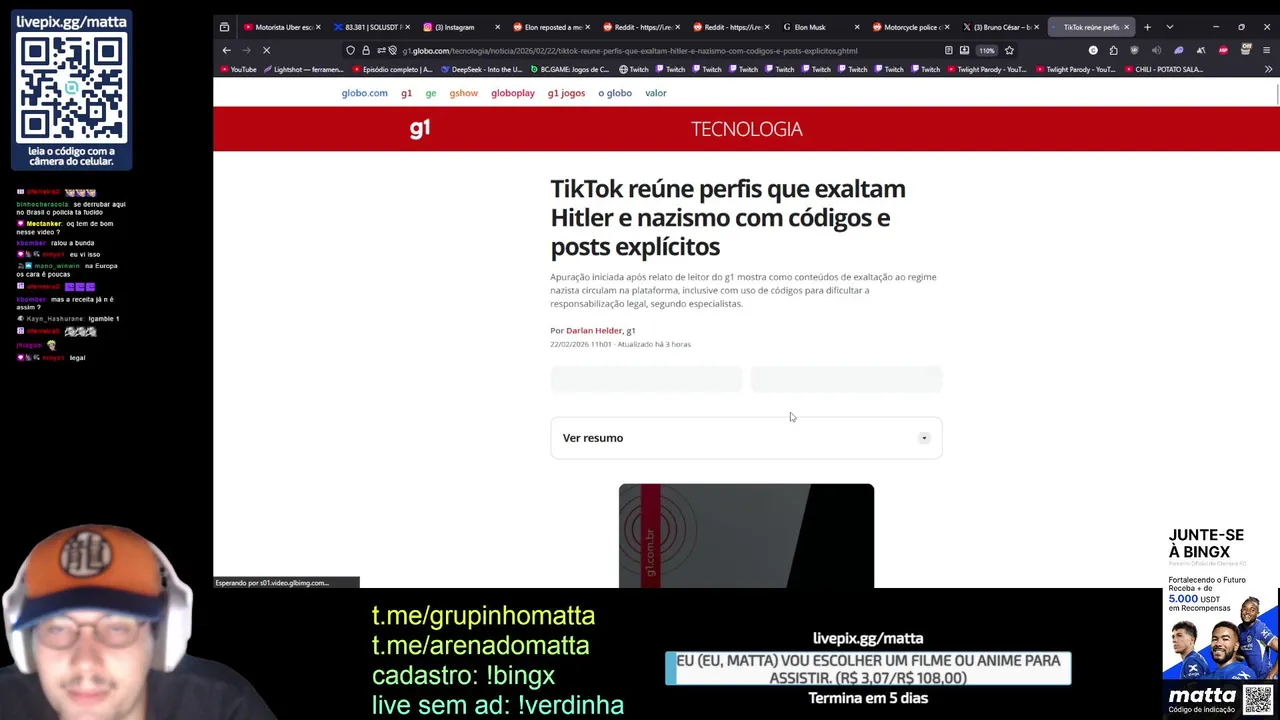1280x720 pixels.
Task: Click the livepix QR code at top left
Action: (72, 87)
